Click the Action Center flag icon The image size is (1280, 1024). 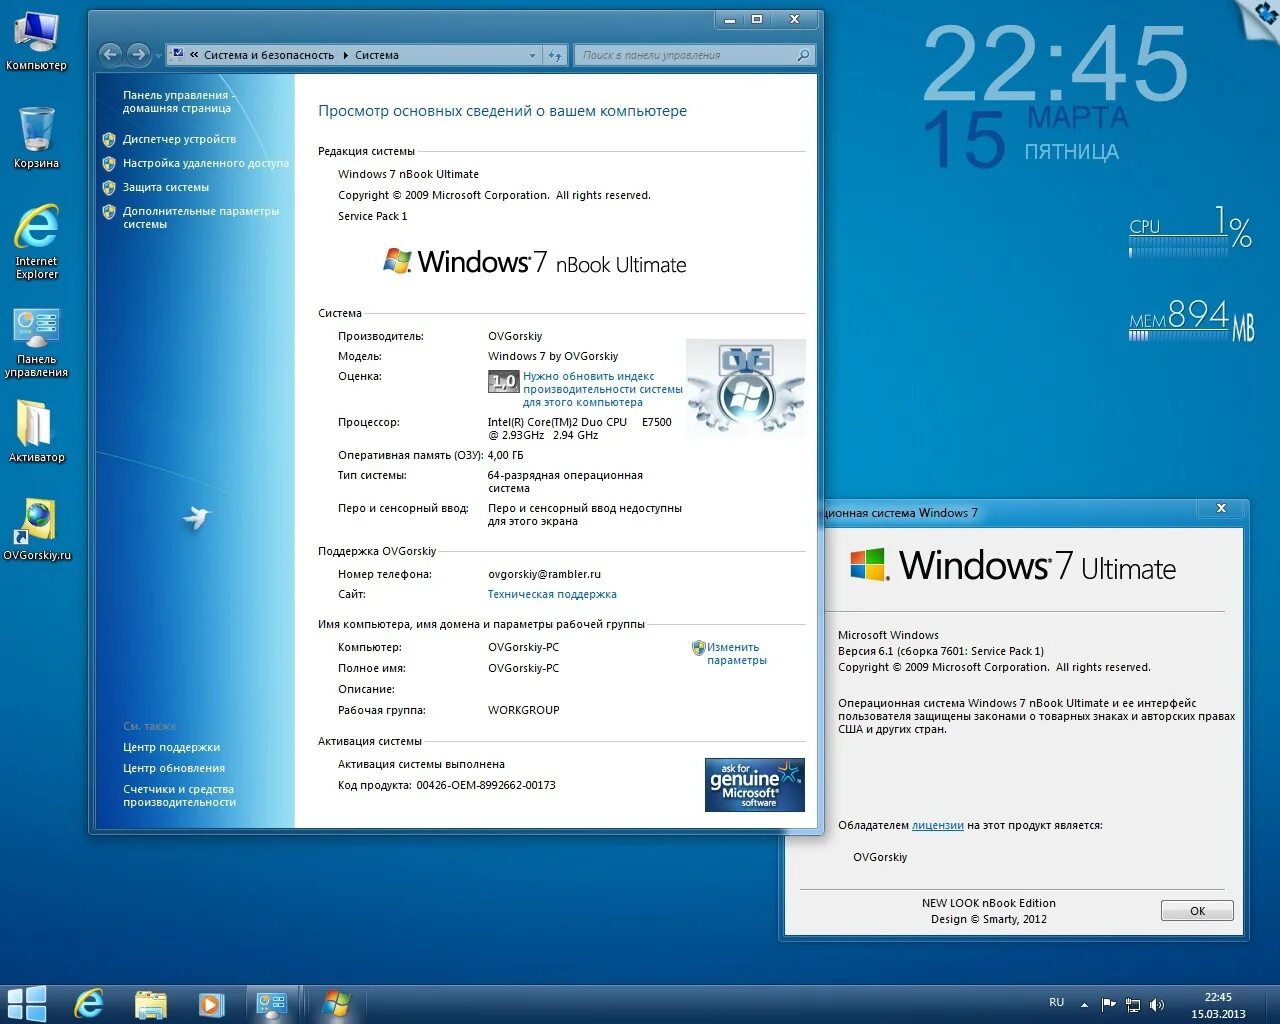click(1108, 1004)
